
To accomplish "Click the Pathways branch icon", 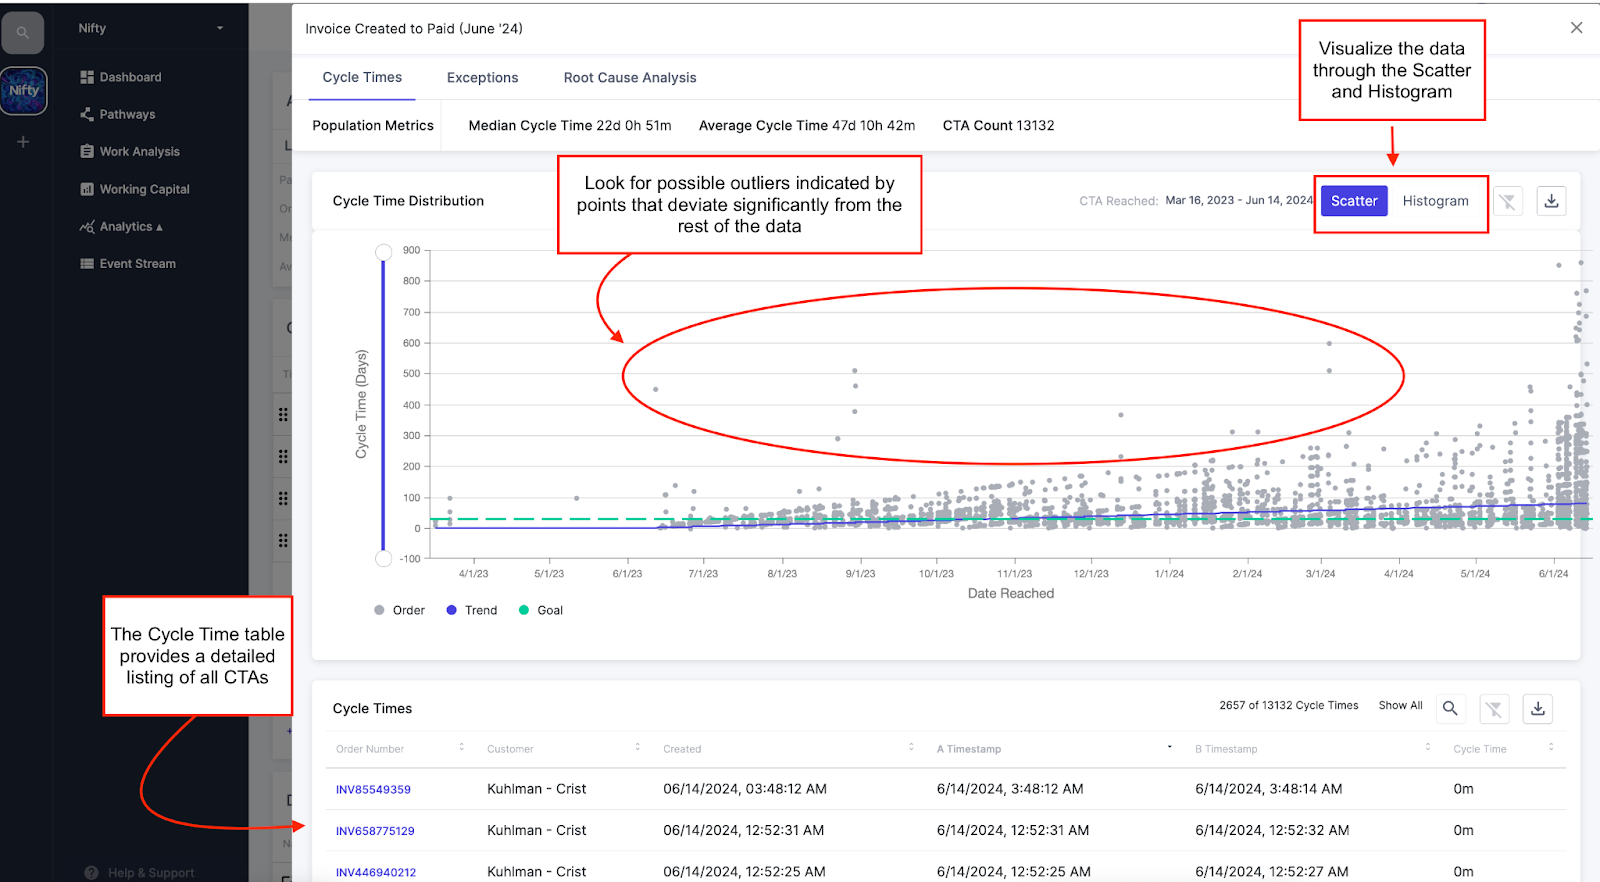I will pos(87,114).
